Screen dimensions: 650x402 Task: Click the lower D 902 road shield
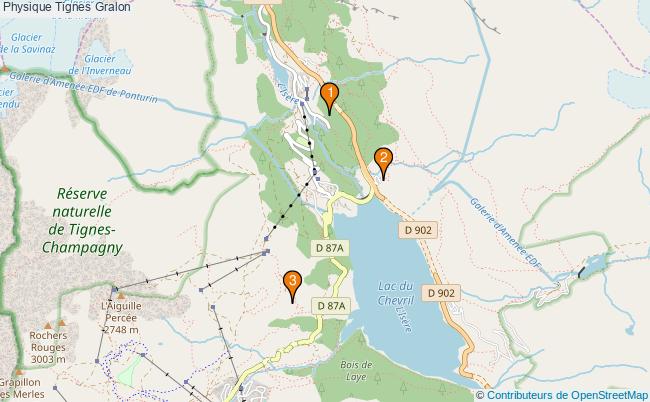(x=441, y=293)
